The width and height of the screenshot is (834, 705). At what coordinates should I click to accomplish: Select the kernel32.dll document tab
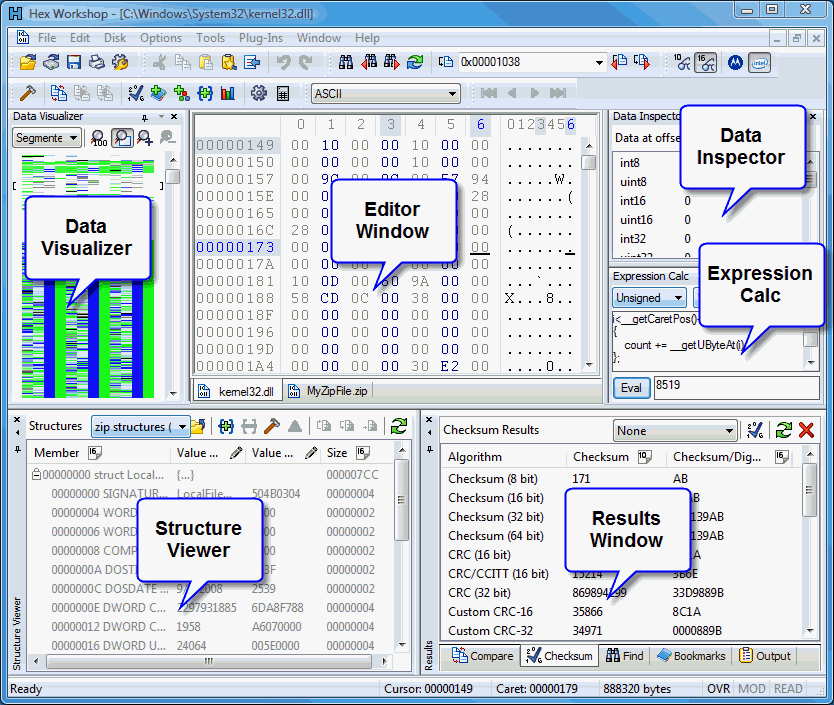[x=237, y=392]
